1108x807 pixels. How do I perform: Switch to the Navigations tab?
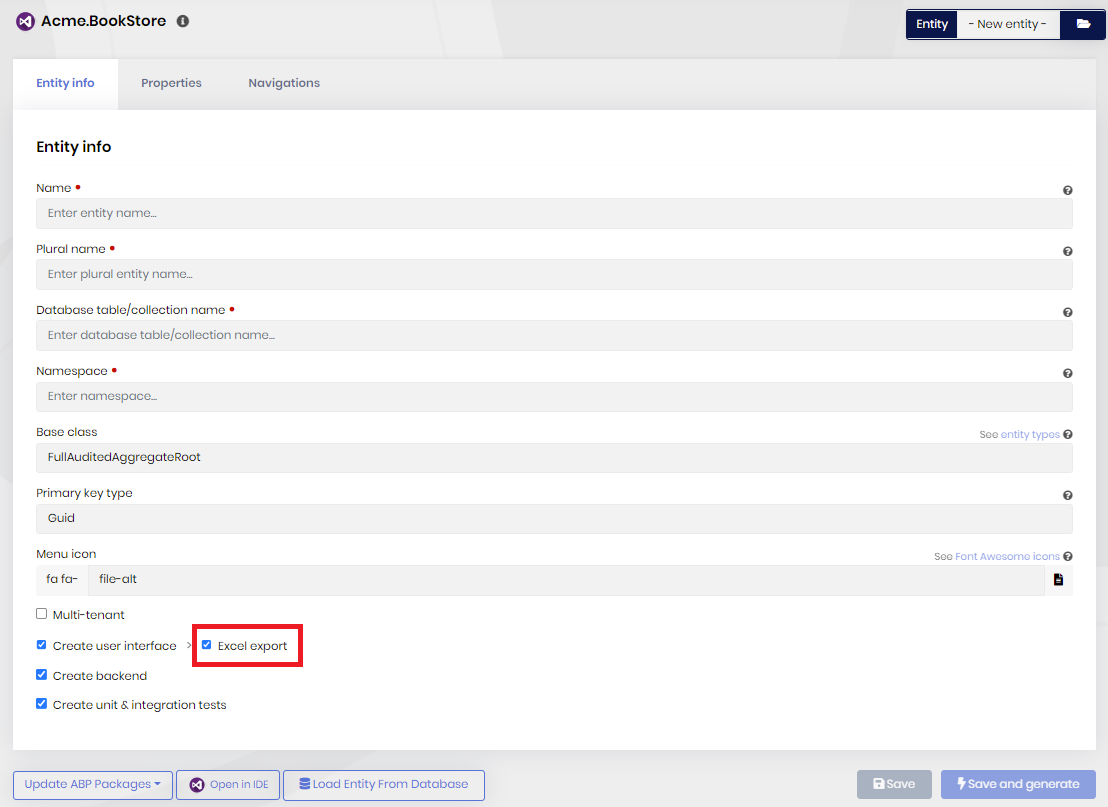[x=284, y=83]
